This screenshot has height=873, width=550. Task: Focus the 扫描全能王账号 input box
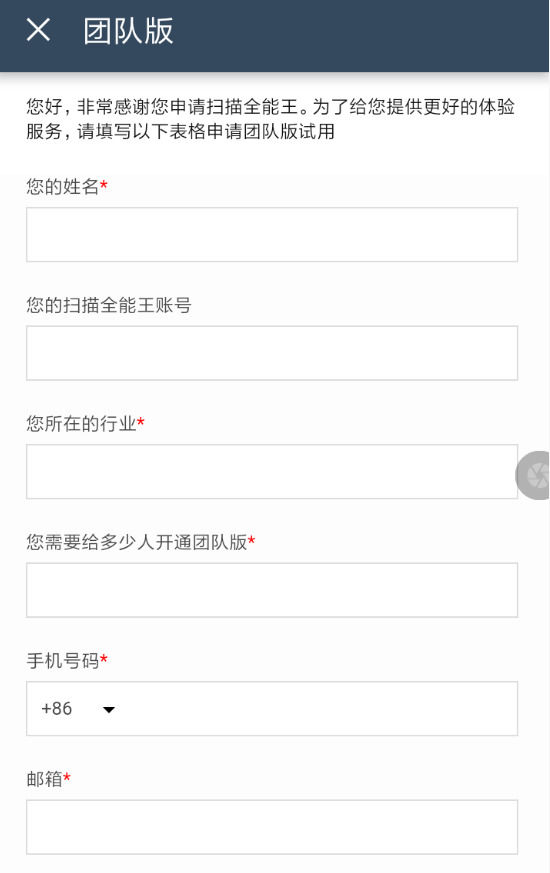(272, 353)
